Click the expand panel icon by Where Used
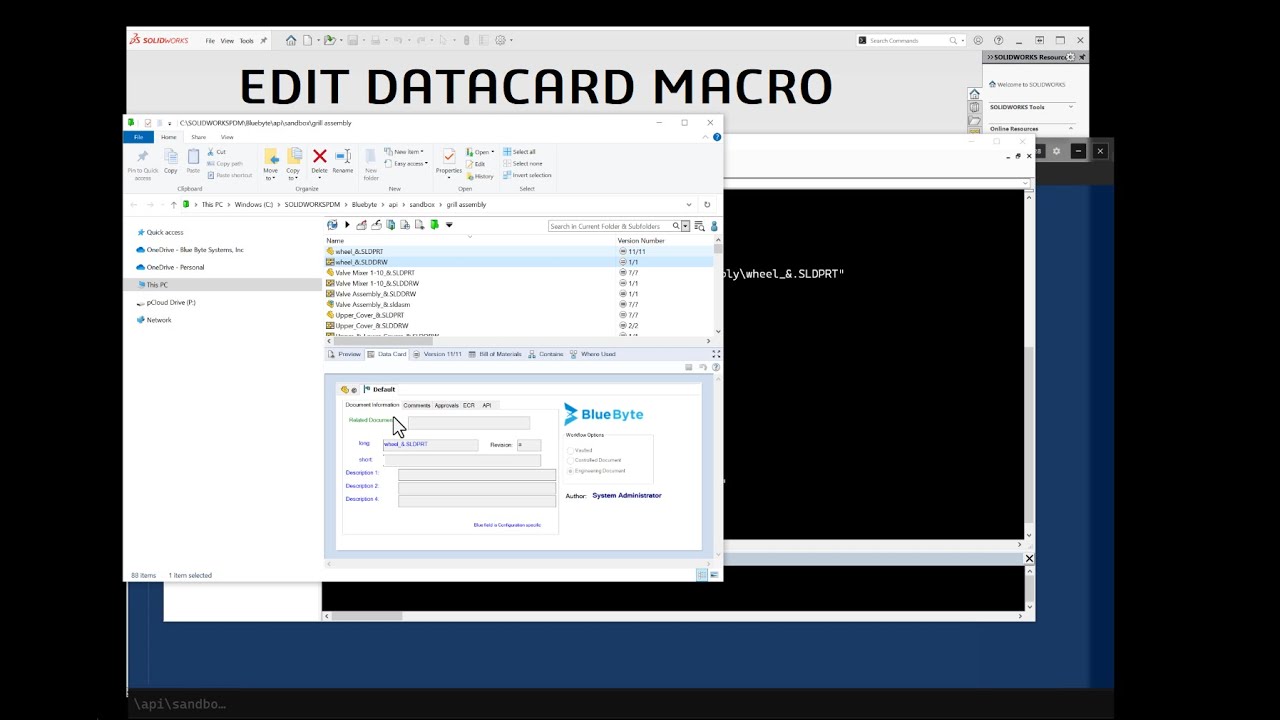1280x720 pixels. 716,354
